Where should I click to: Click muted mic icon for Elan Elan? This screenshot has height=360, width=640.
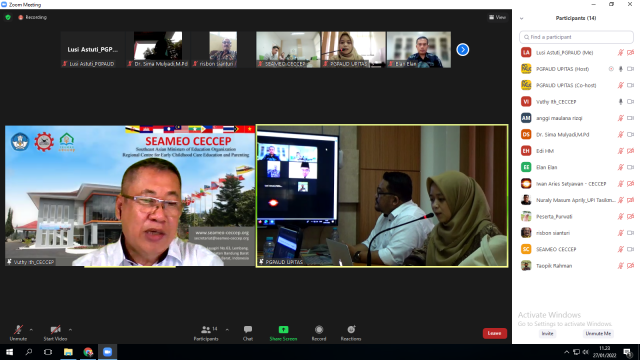(x=621, y=167)
